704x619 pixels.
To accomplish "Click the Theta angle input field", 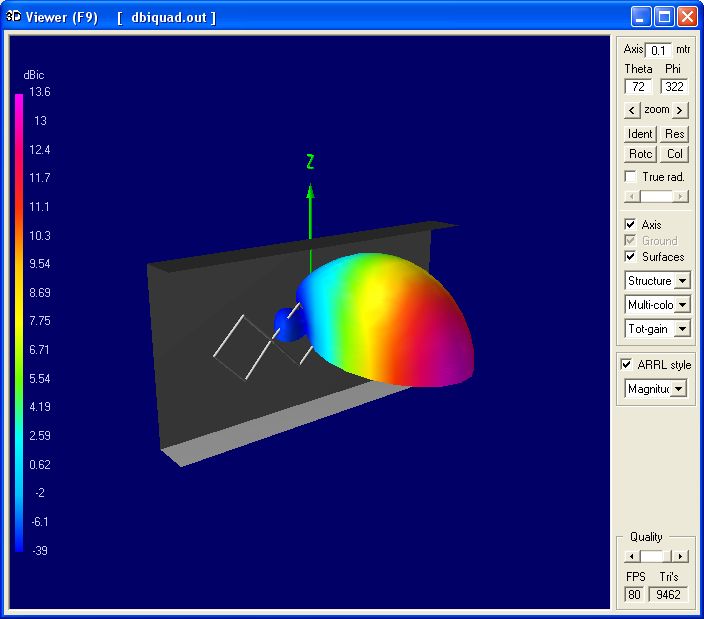I will pos(638,87).
